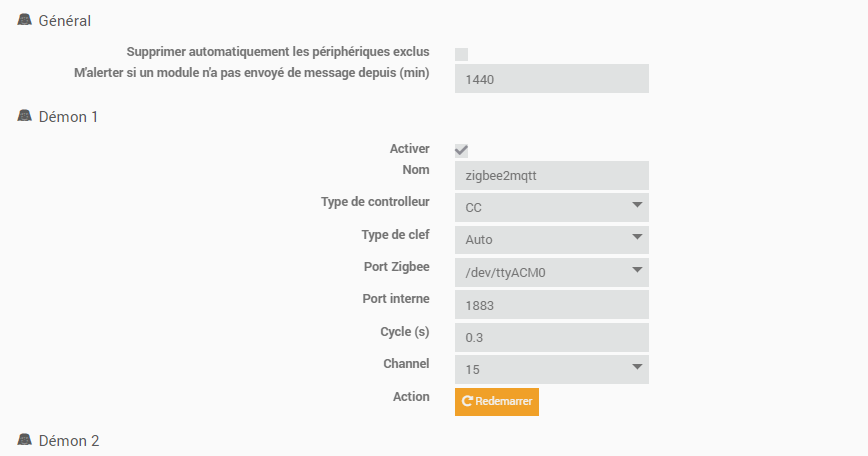Click the Activer label text
This screenshot has height=456, width=868.
409,149
